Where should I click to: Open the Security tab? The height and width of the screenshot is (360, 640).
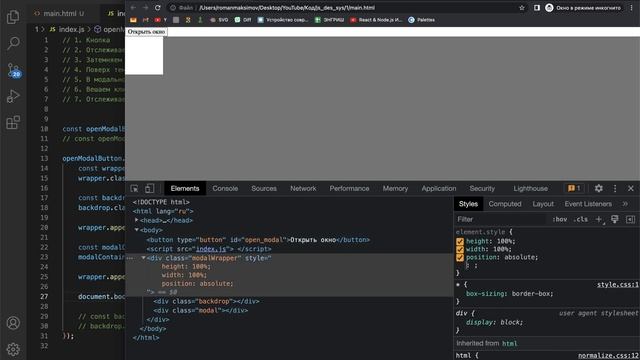tap(482, 188)
